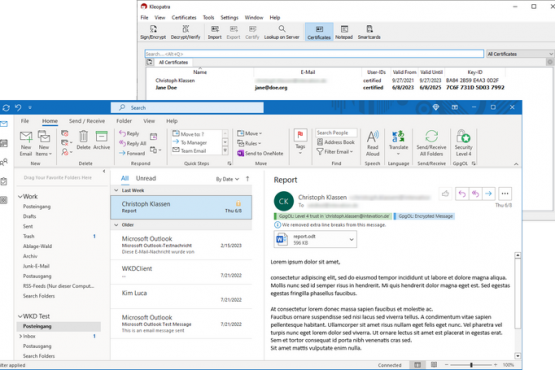
Task: Open Filter Email dropdown
Action: (334, 152)
